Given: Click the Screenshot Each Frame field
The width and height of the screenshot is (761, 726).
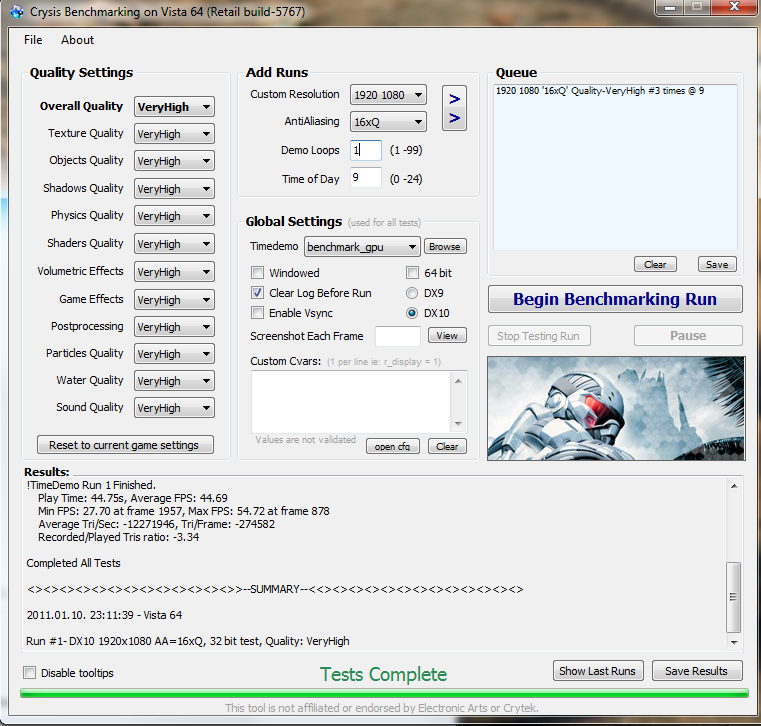Looking at the screenshot, I should tap(398, 336).
